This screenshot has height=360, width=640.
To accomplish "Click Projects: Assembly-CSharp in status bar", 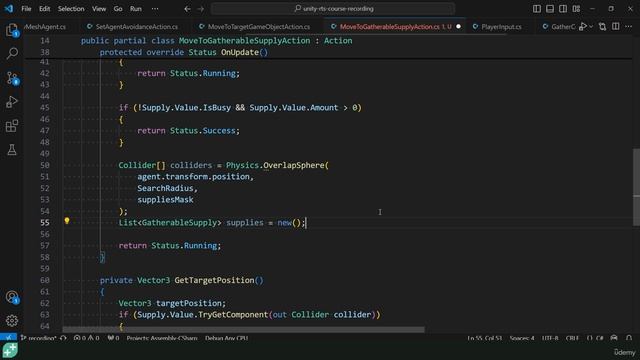I will point(162,338).
